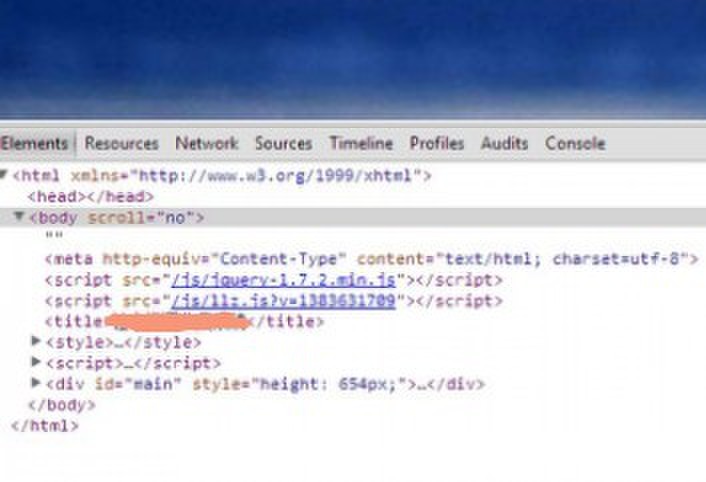Select the head element node
The height and width of the screenshot is (482, 706).
click(91, 197)
